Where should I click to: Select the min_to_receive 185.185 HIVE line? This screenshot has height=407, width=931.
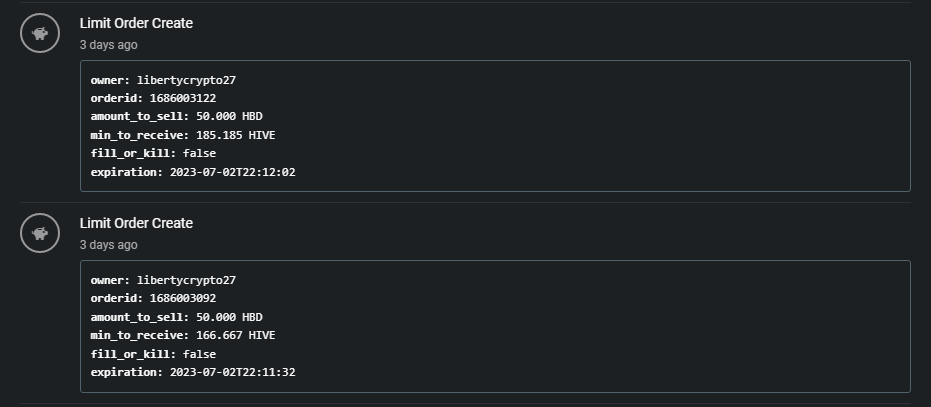click(x=183, y=135)
